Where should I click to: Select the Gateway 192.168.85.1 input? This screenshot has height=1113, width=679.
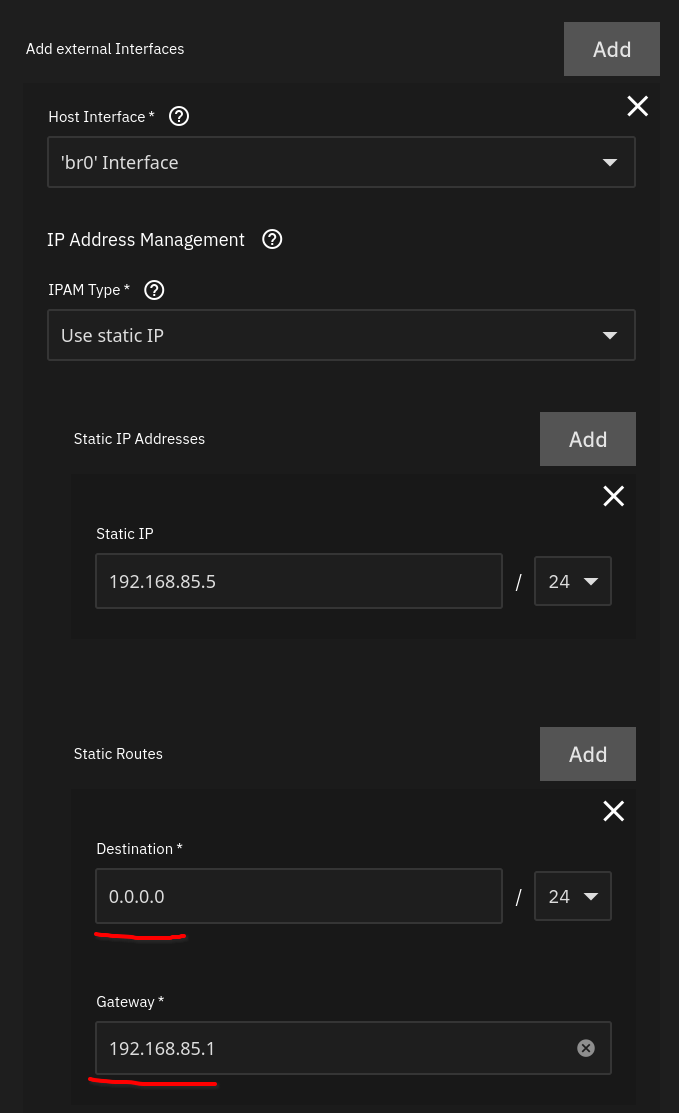353,1048
